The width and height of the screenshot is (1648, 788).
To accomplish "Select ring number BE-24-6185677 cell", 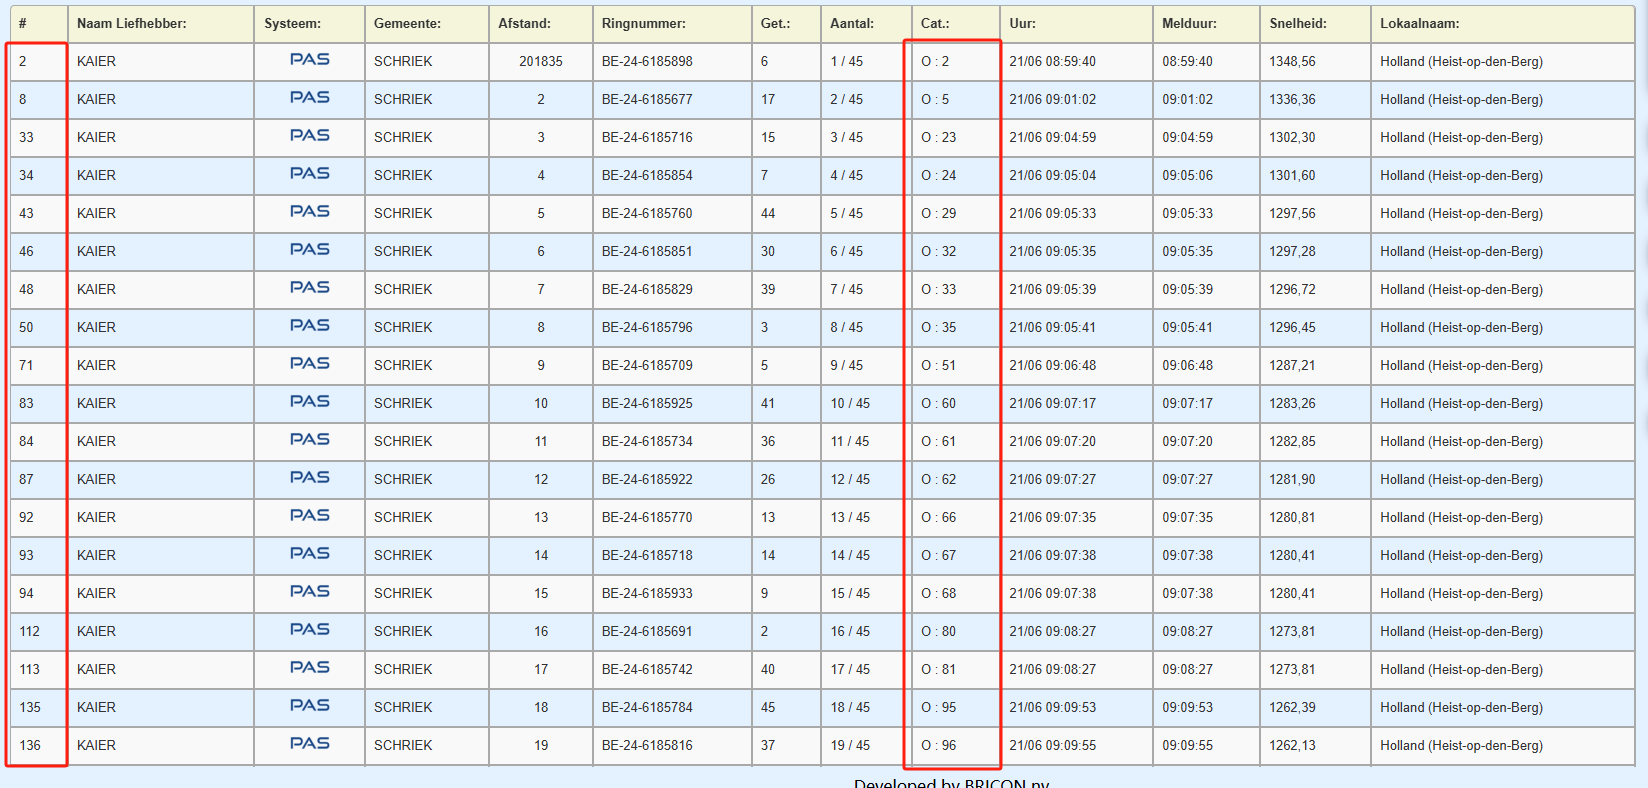I will [647, 99].
